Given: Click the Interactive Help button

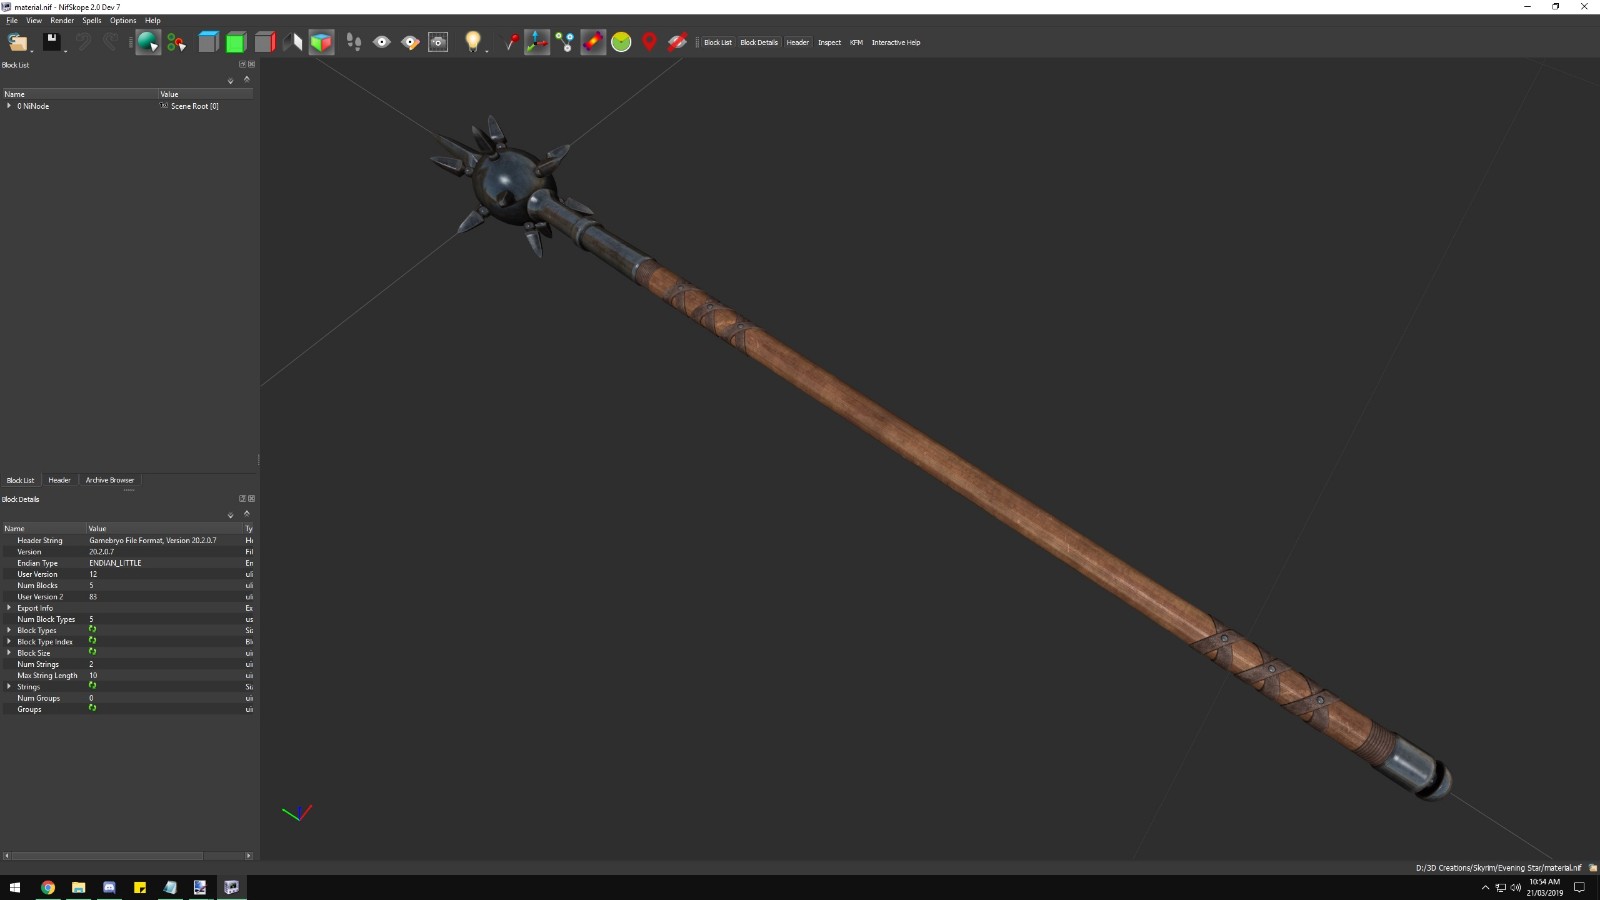Looking at the screenshot, I should 895,43.
